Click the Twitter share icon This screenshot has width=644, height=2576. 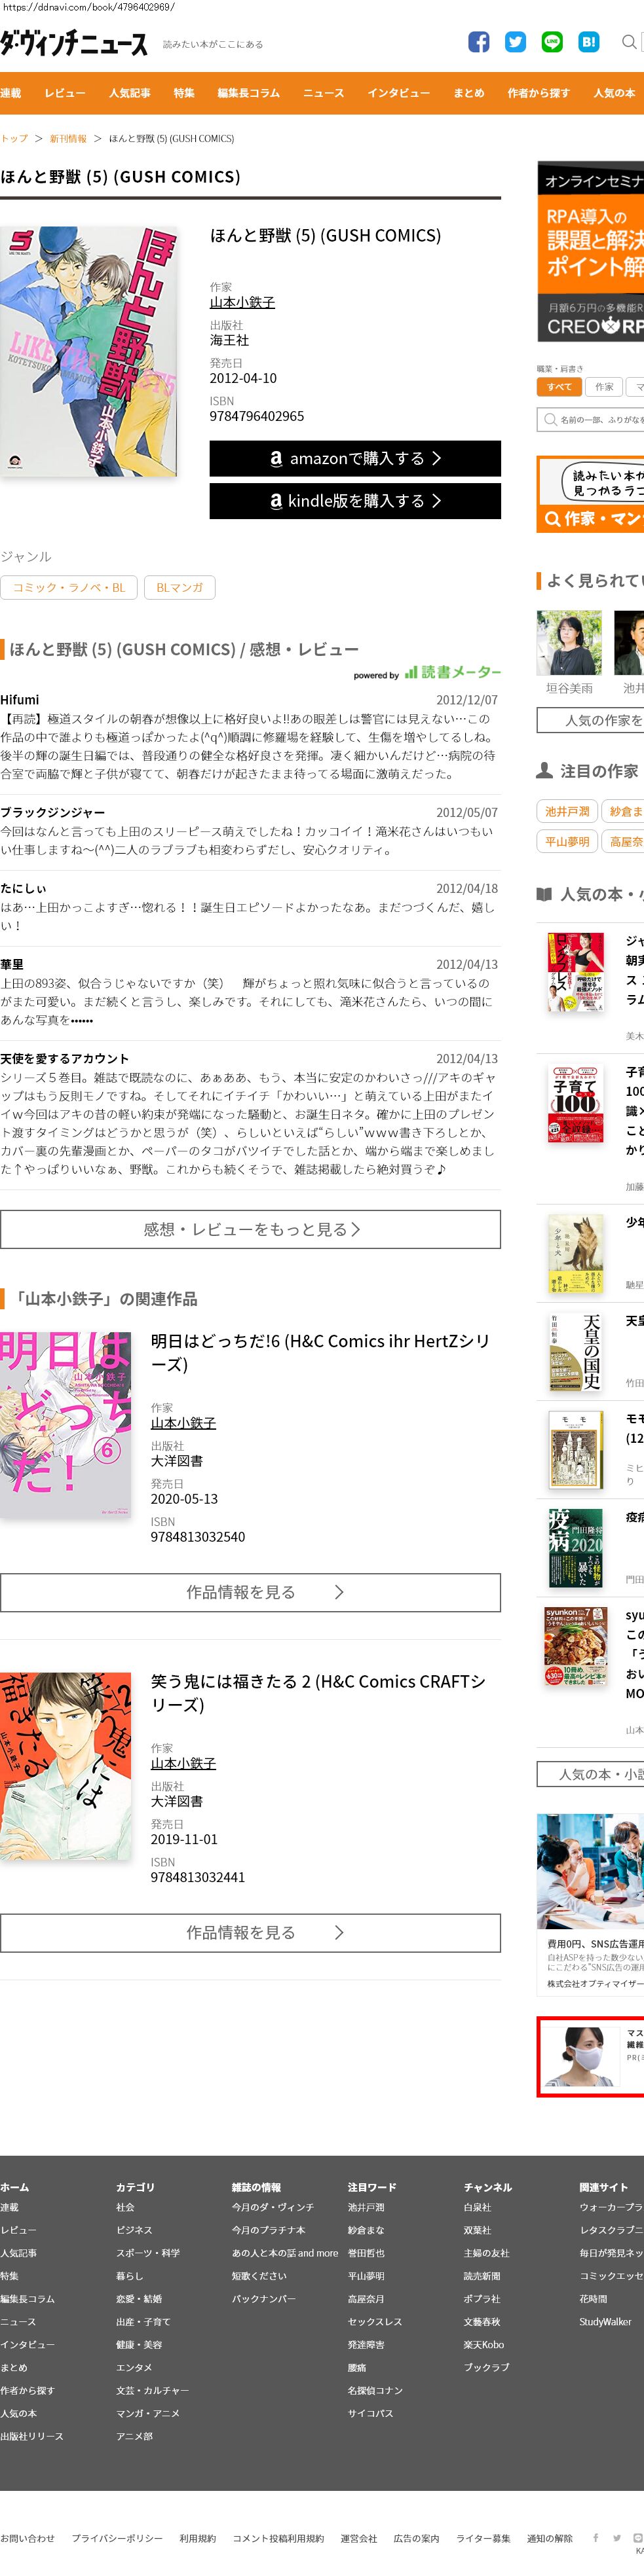(x=515, y=42)
